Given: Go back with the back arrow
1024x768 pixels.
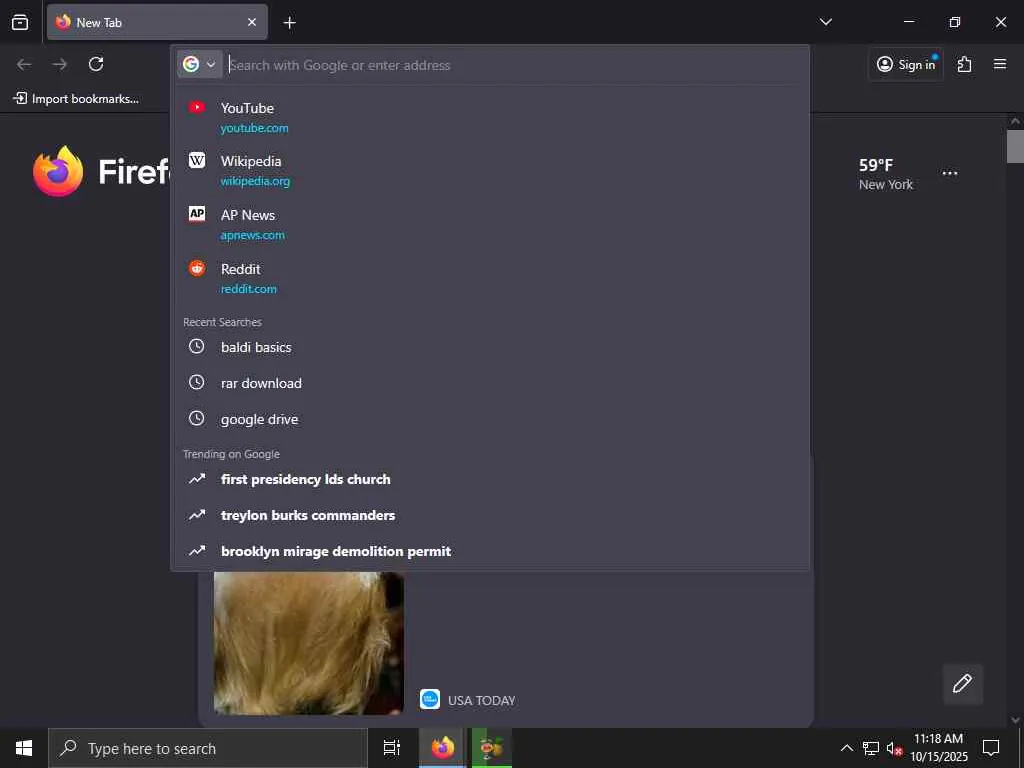Looking at the screenshot, I should tap(24, 64).
